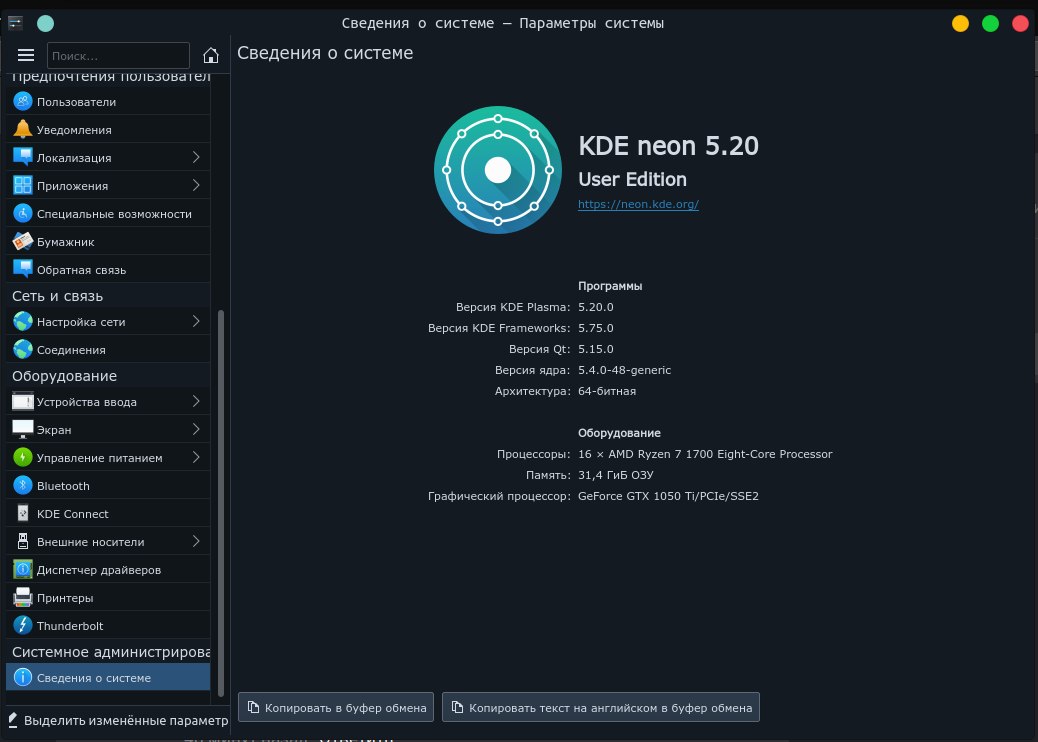Expand the Управление питанием submenu arrow
Screen dimensions: 1038x742
[196, 457]
